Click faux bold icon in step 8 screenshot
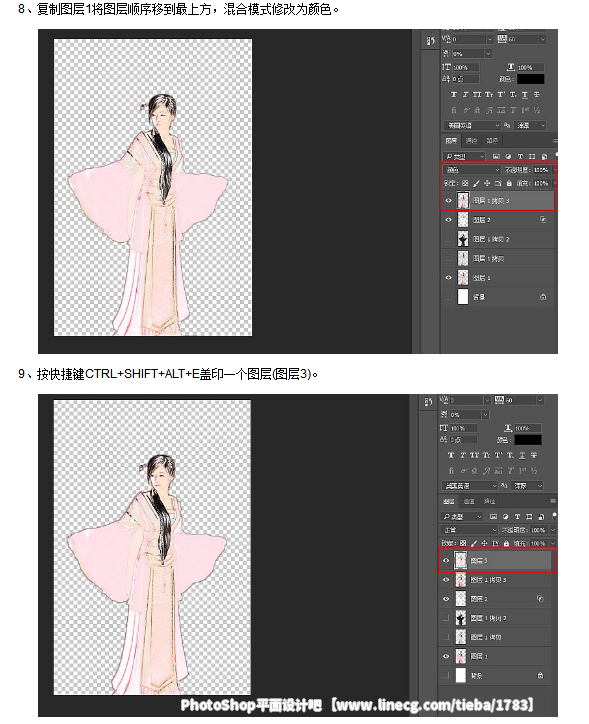Viewport: 589px width, 724px height. pyautogui.click(x=453, y=95)
